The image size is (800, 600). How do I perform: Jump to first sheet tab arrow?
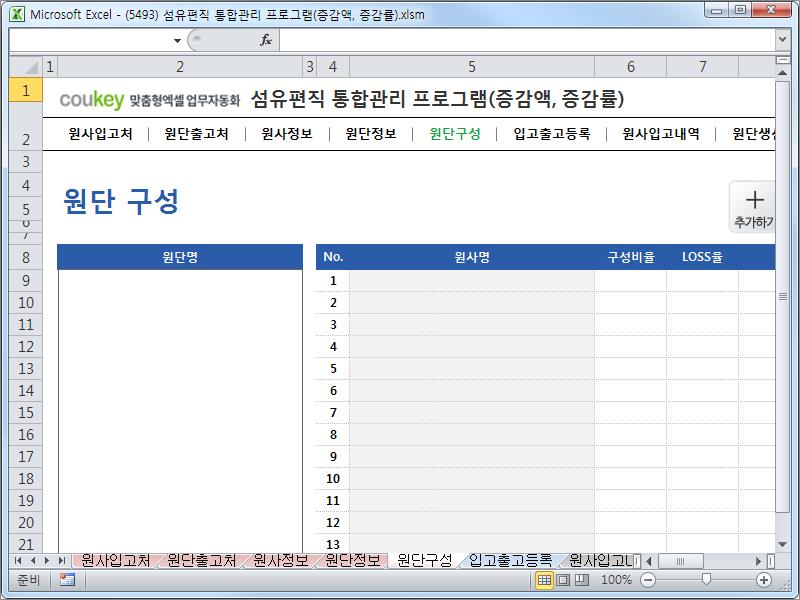pyautogui.click(x=18, y=561)
